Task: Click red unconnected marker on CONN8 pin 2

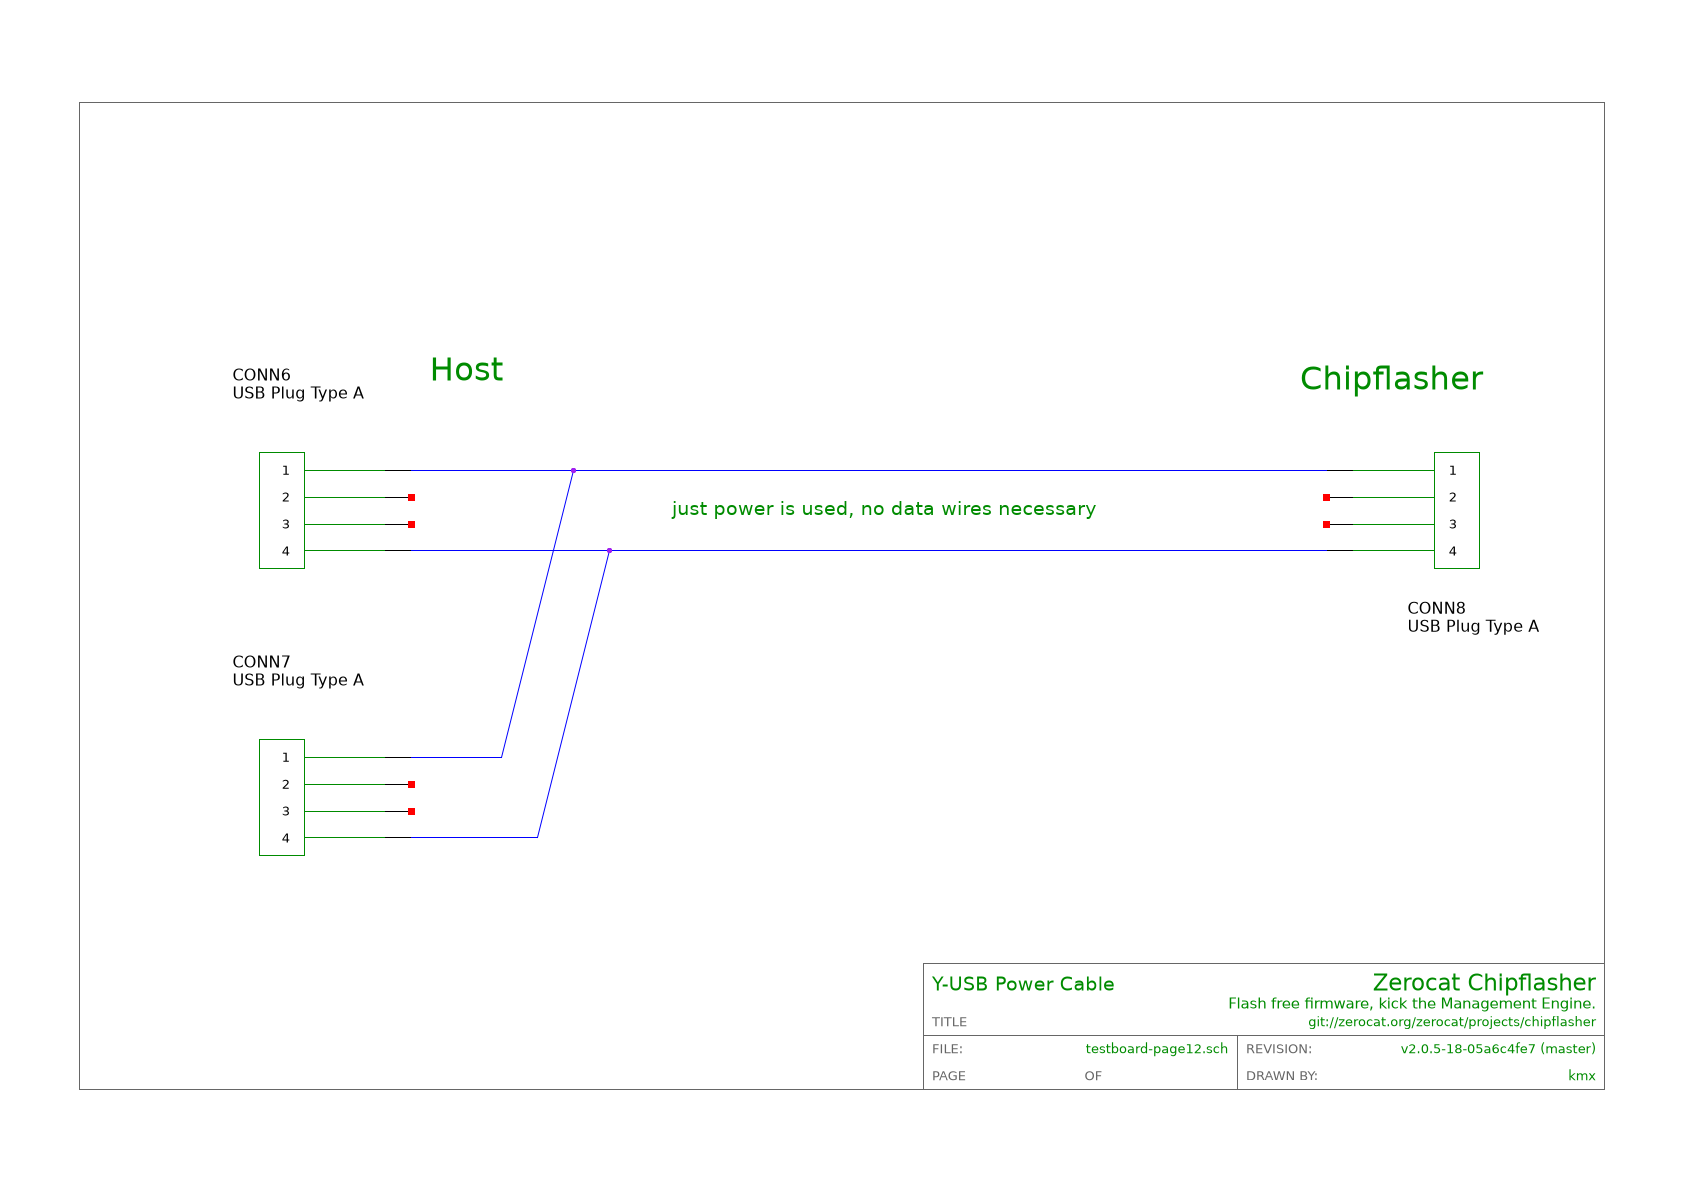Action: [1326, 497]
